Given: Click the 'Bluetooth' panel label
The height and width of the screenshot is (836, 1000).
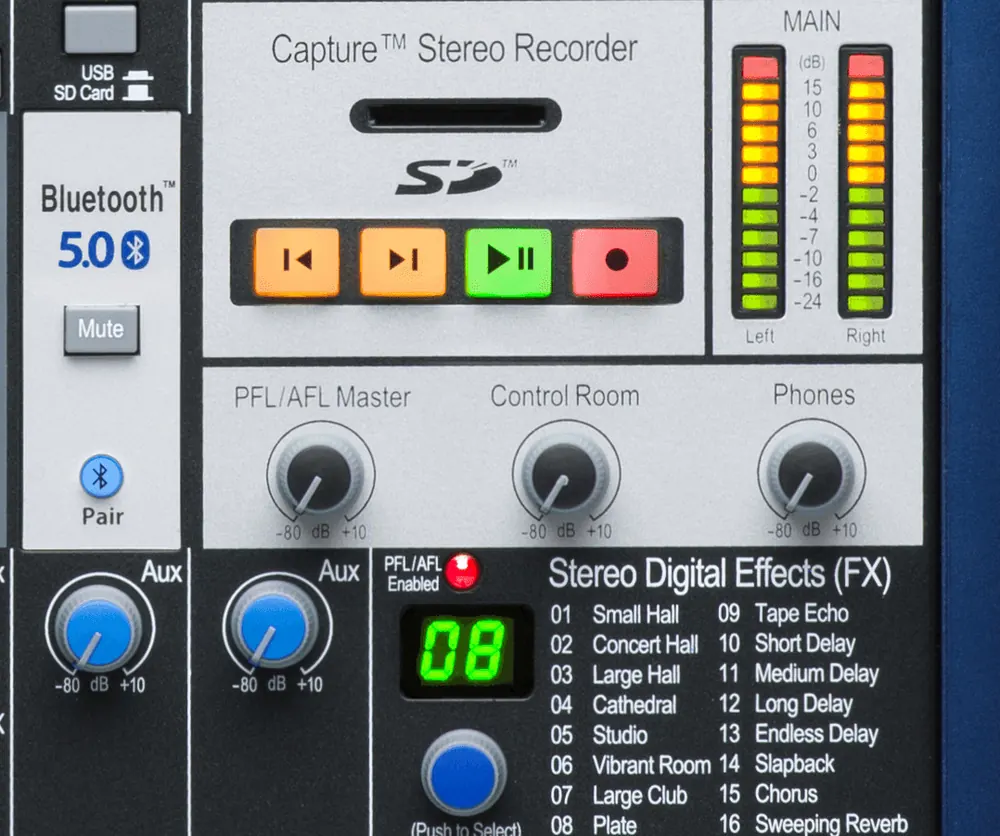Looking at the screenshot, I should [x=108, y=198].
